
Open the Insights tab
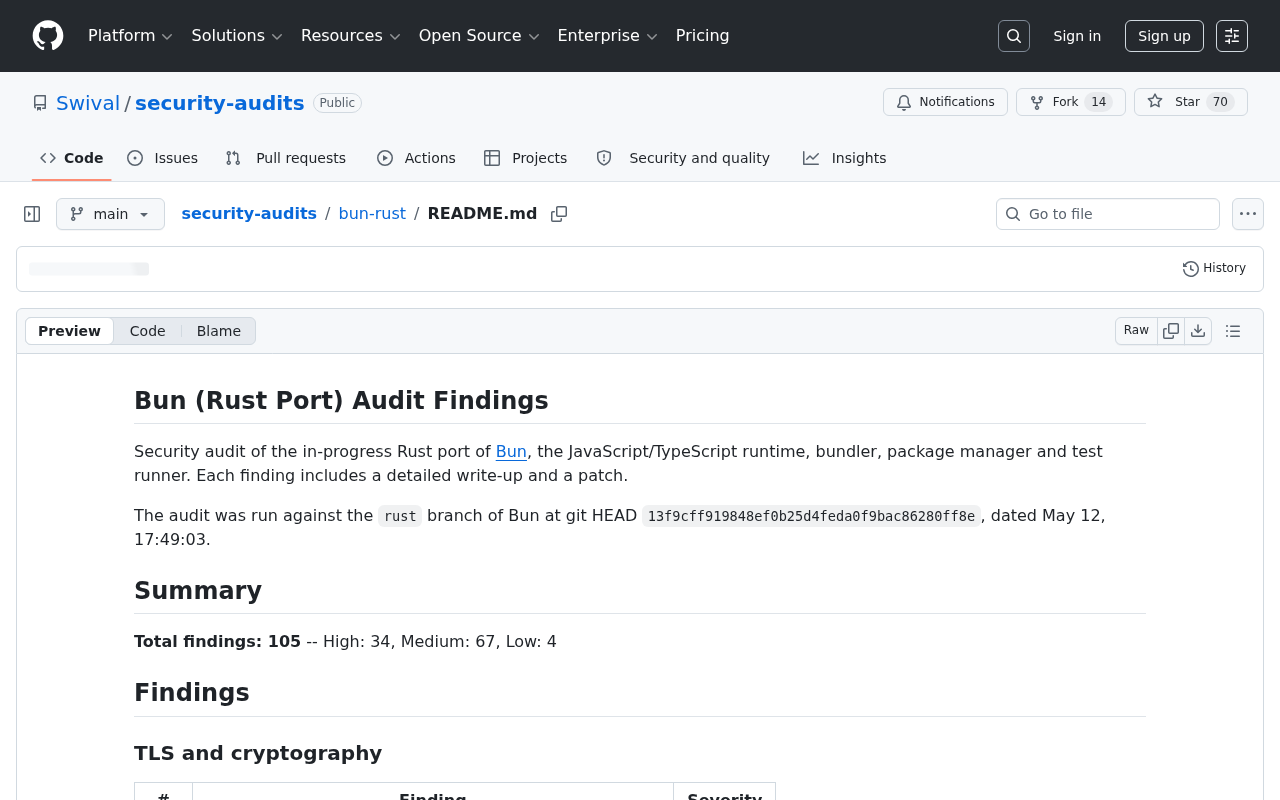(845, 158)
